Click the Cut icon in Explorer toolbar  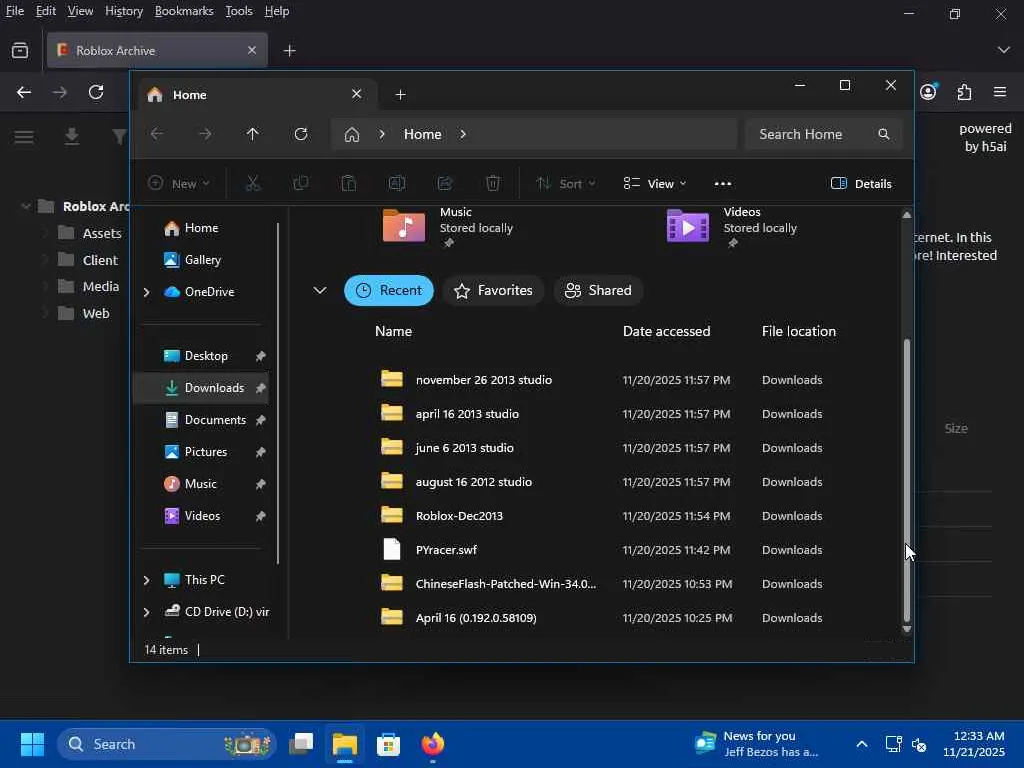pos(253,184)
